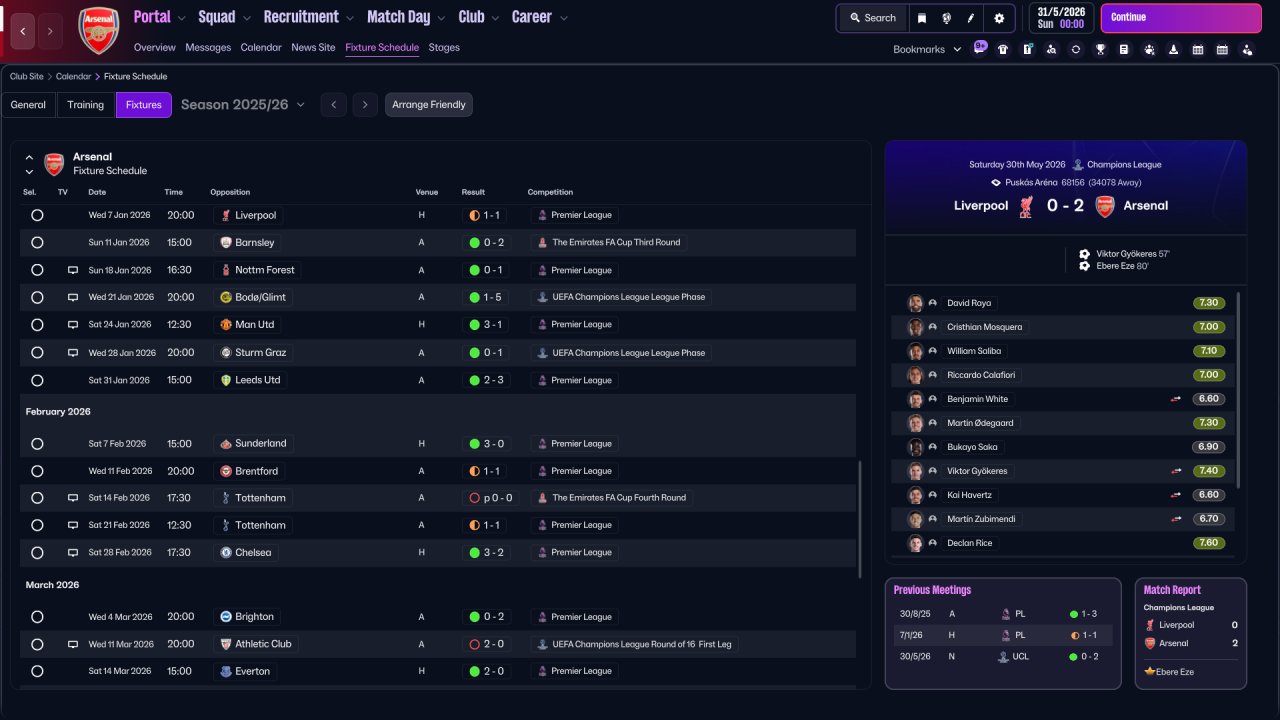Screen dimensions: 1280x720
Task: Click the Continue button
Action: point(1181,18)
